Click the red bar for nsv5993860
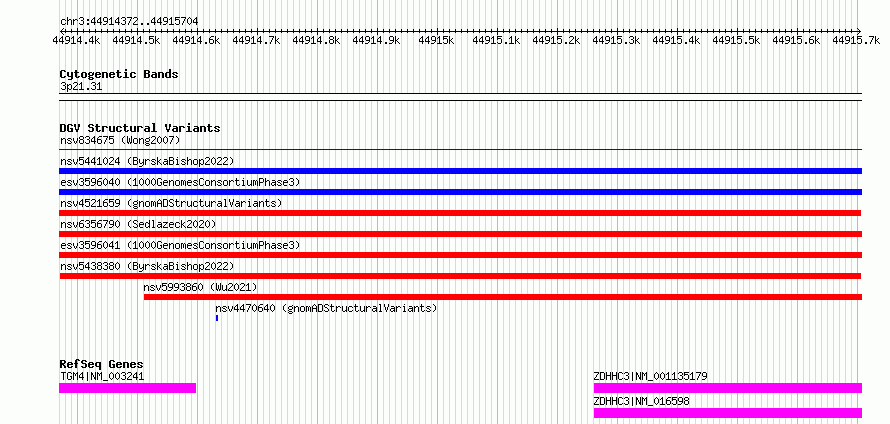 (503, 297)
